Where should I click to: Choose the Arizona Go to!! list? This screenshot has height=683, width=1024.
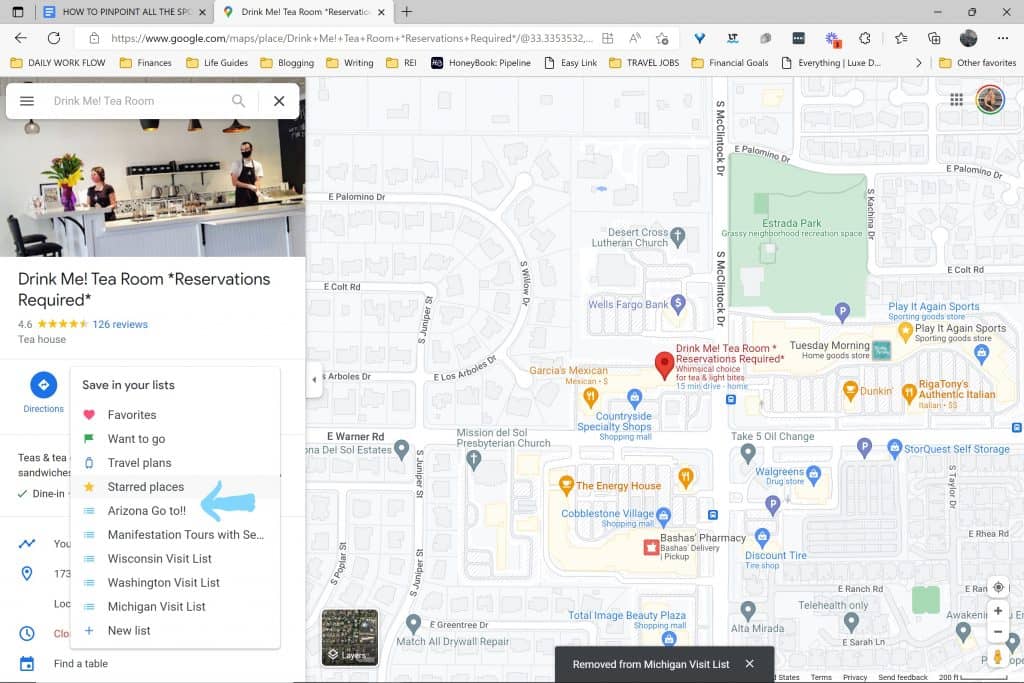[174, 511]
